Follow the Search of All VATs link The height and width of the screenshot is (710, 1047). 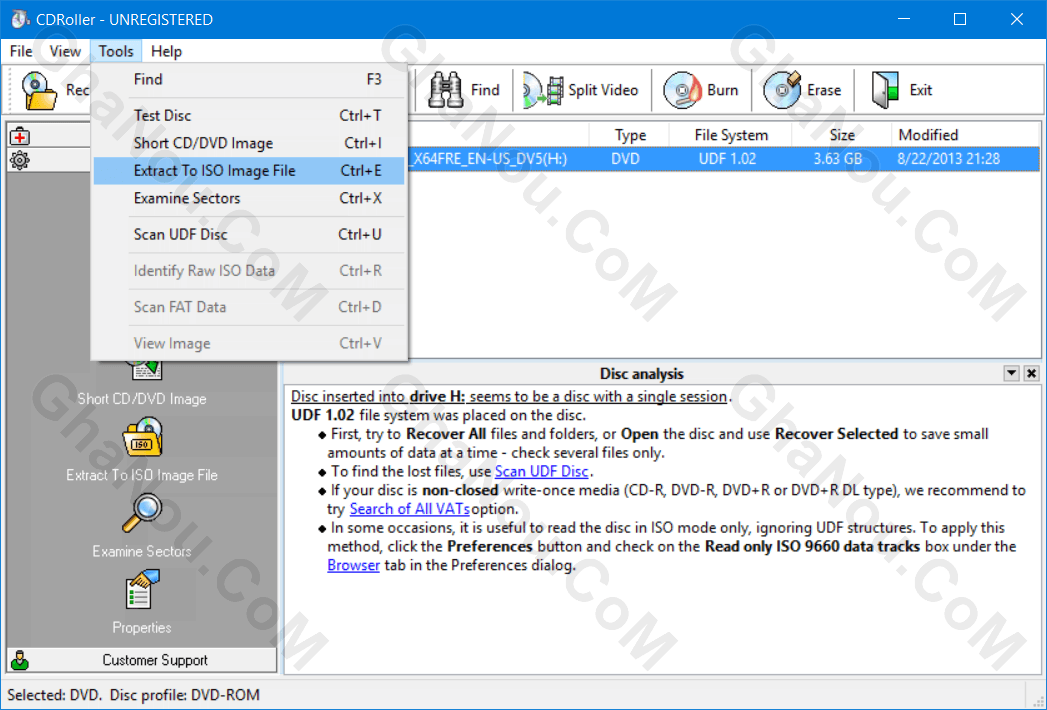[x=409, y=509]
